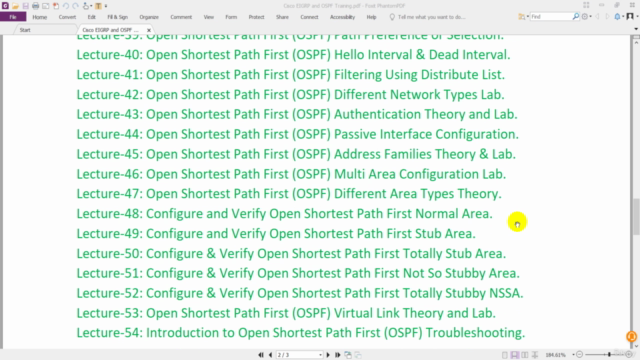
Task: Select facing pages view mode
Action: [524, 355]
